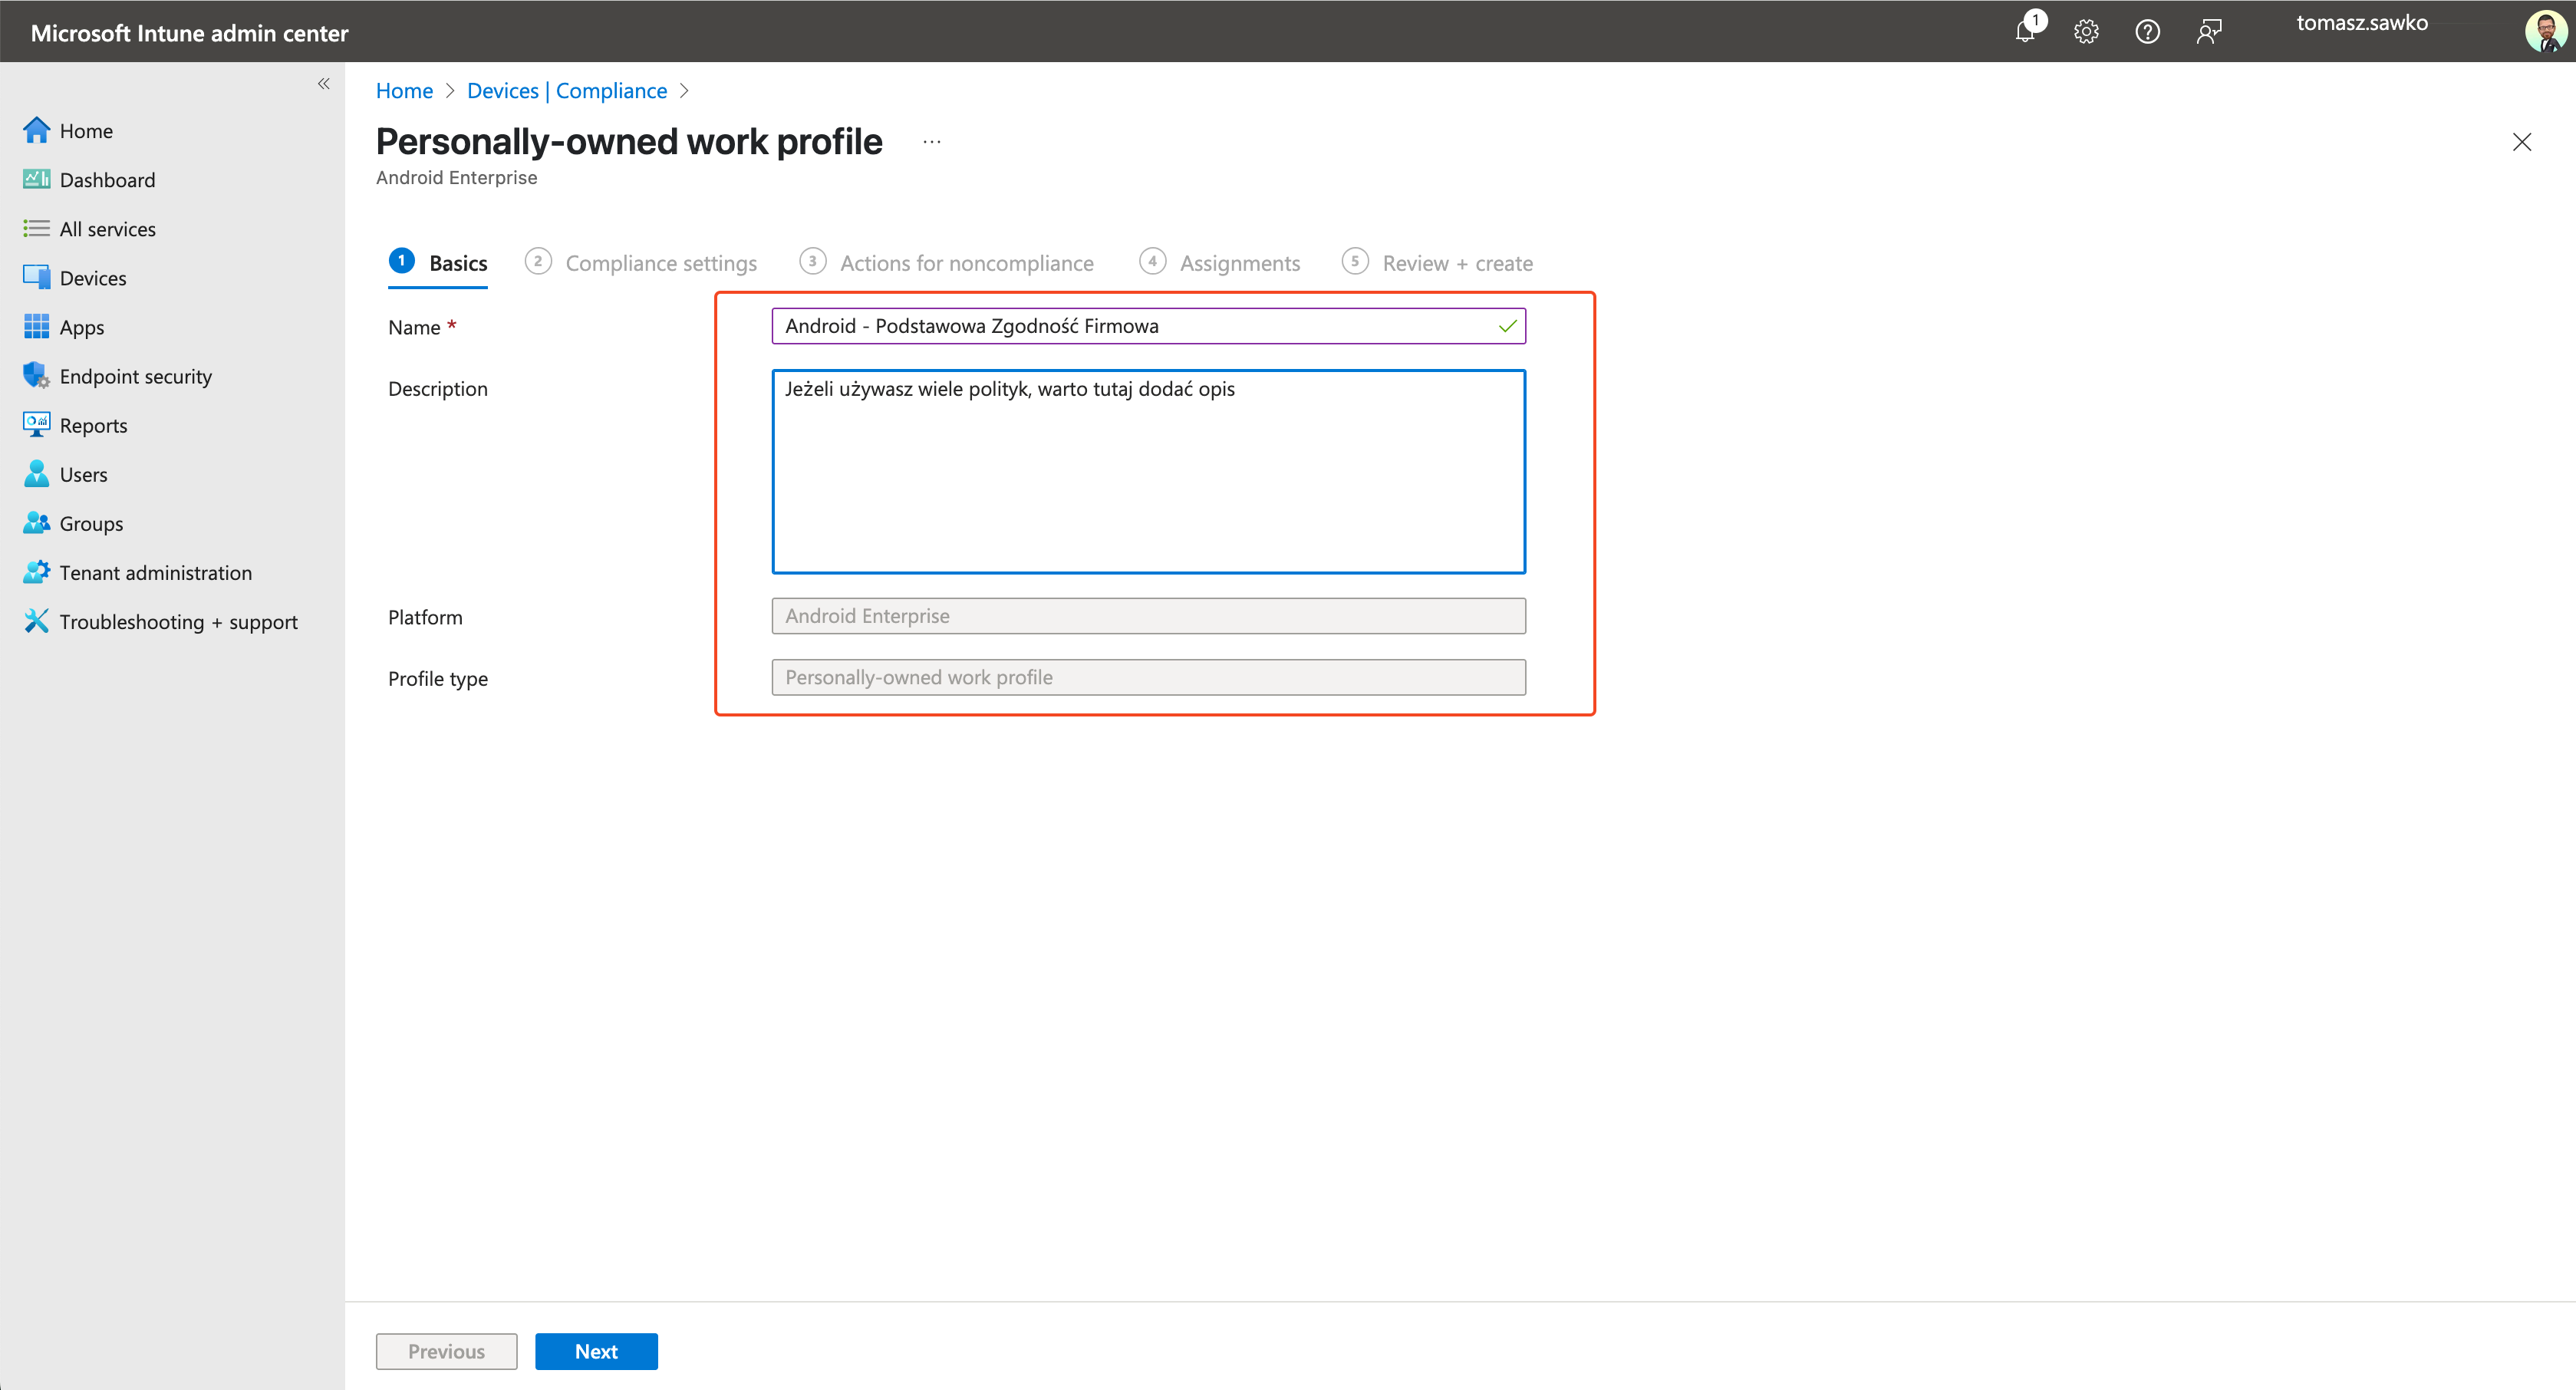Open the ellipsis more options menu
2576x1390 pixels.
pyautogui.click(x=932, y=142)
